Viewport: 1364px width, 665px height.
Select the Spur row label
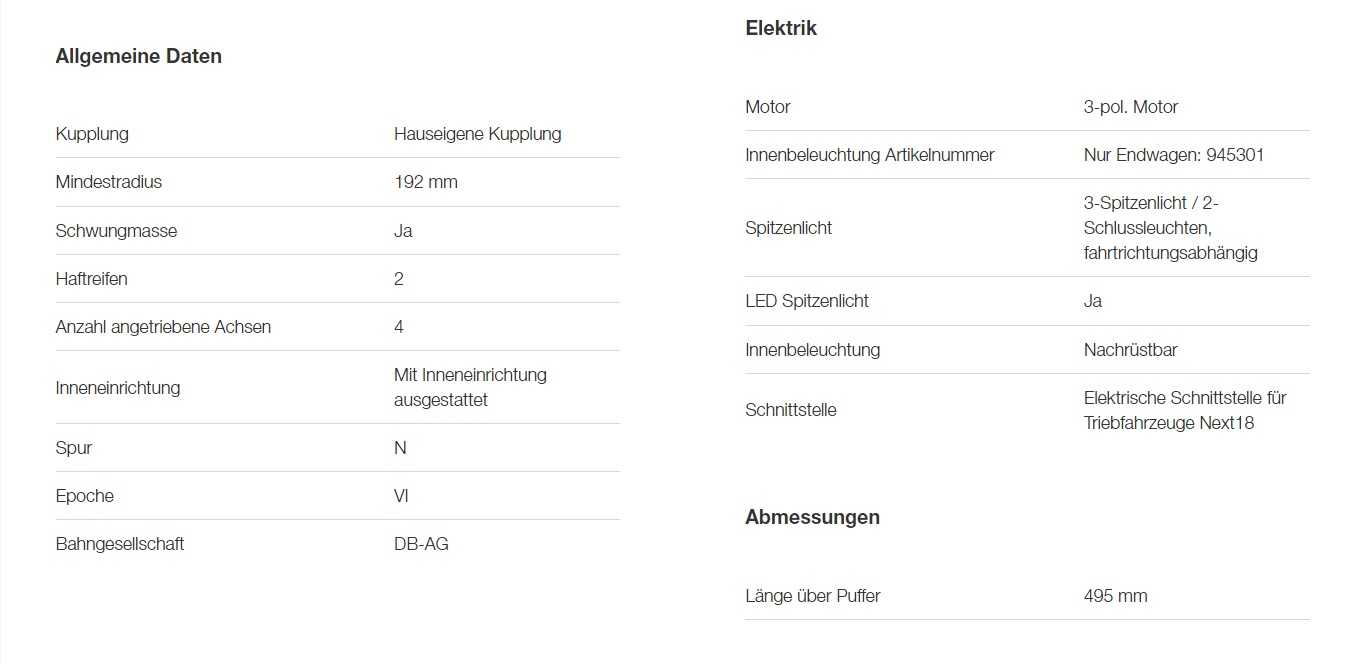tap(72, 448)
